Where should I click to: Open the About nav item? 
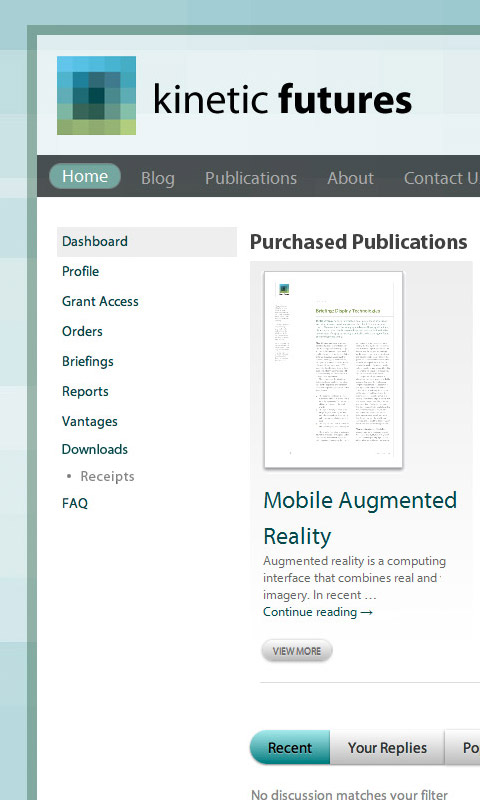[350, 178]
